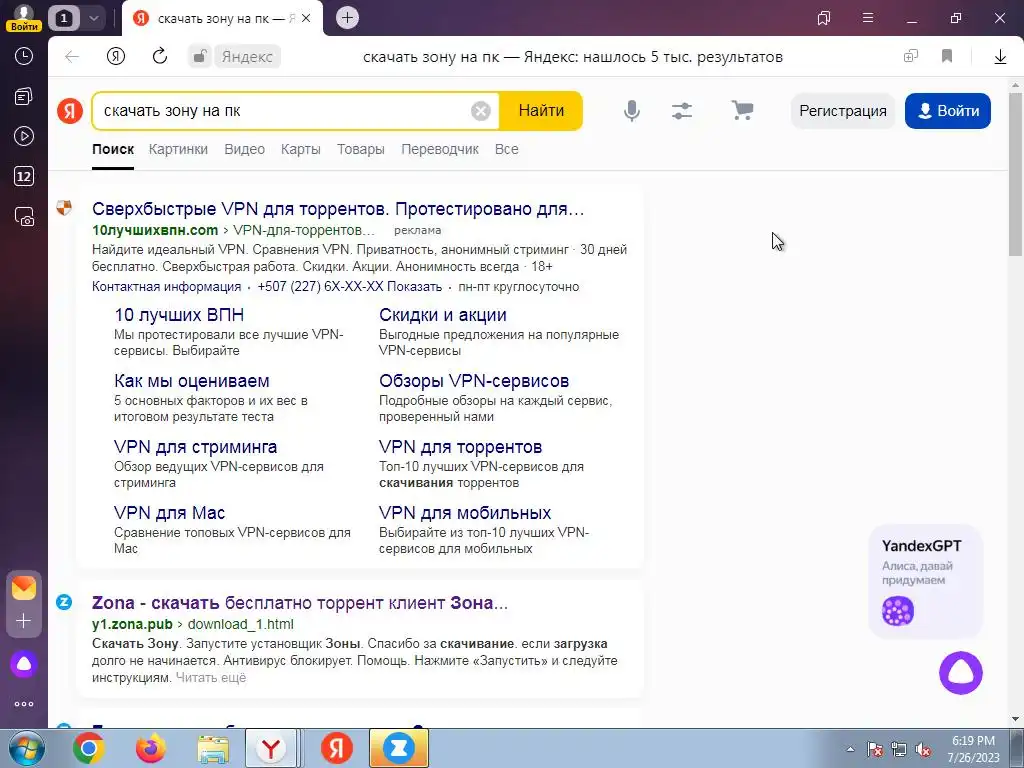Image resolution: width=1024 pixels, height=768 pixels.
Task: Click the red Yandex logo beside search box
Action: [x=70, y=110]
